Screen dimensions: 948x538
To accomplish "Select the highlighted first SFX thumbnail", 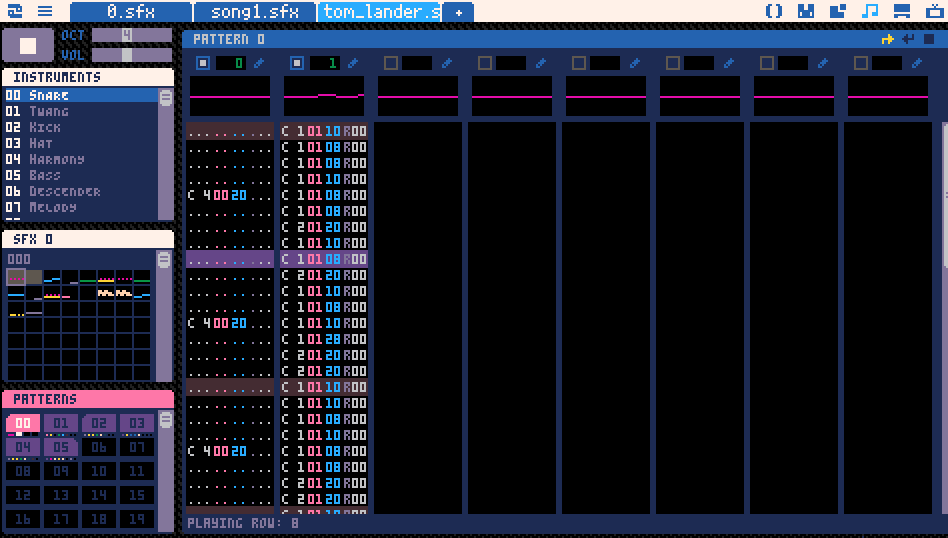I will [x=16, y=277].
